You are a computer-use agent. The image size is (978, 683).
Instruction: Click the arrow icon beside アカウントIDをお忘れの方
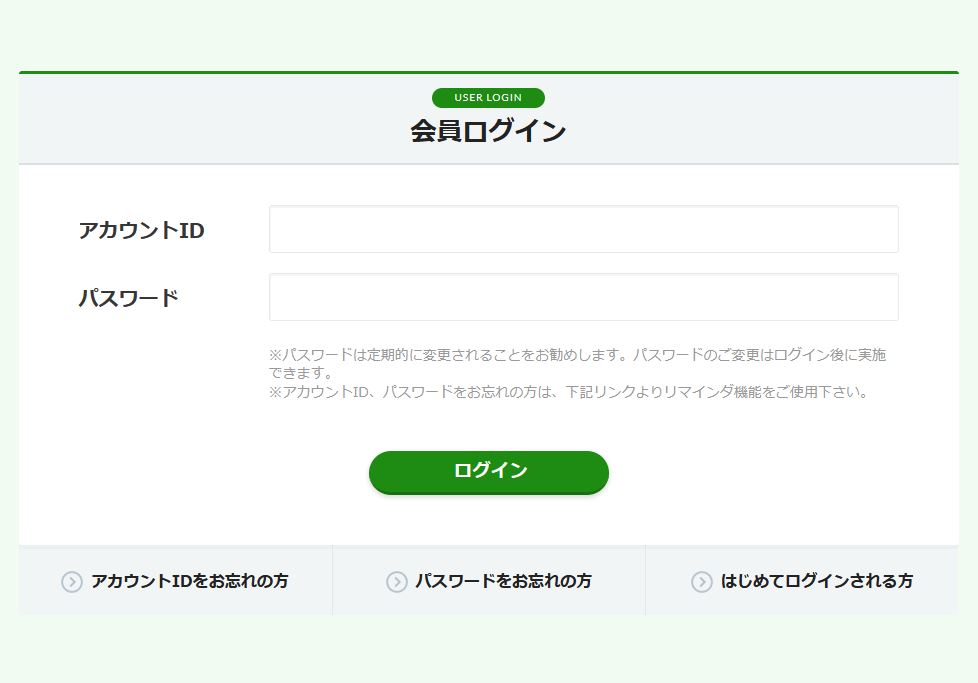point(72,582)
